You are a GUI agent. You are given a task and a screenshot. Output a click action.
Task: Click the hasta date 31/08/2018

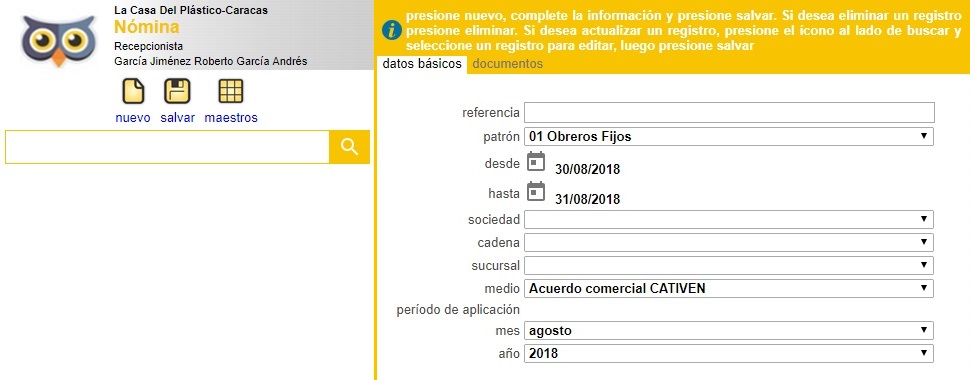[588, 200]
